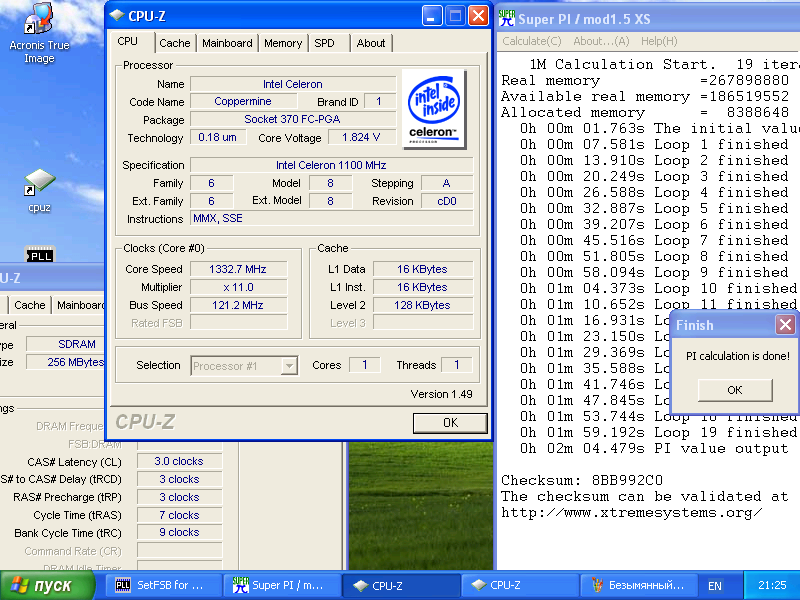This screenshot has height=600, width=800.
Task: Click the PI value output line
Action: tap(654, 448)
